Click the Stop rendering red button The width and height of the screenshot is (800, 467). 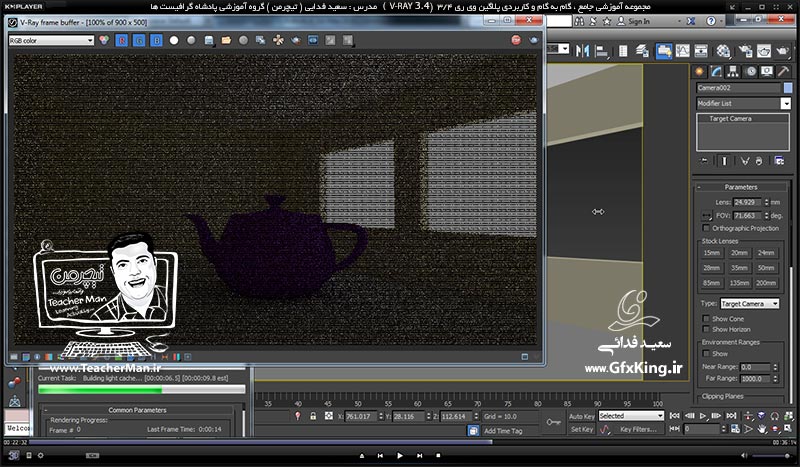coord(516,40)
